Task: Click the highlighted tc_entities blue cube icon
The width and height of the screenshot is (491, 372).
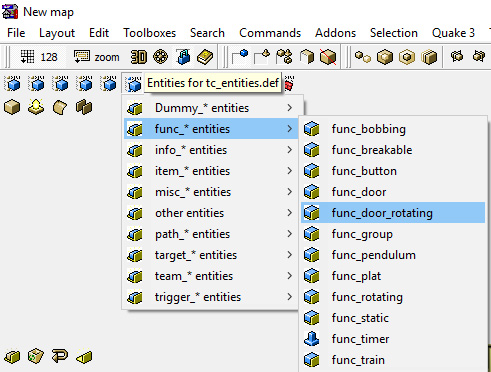Action: point(134,83)
